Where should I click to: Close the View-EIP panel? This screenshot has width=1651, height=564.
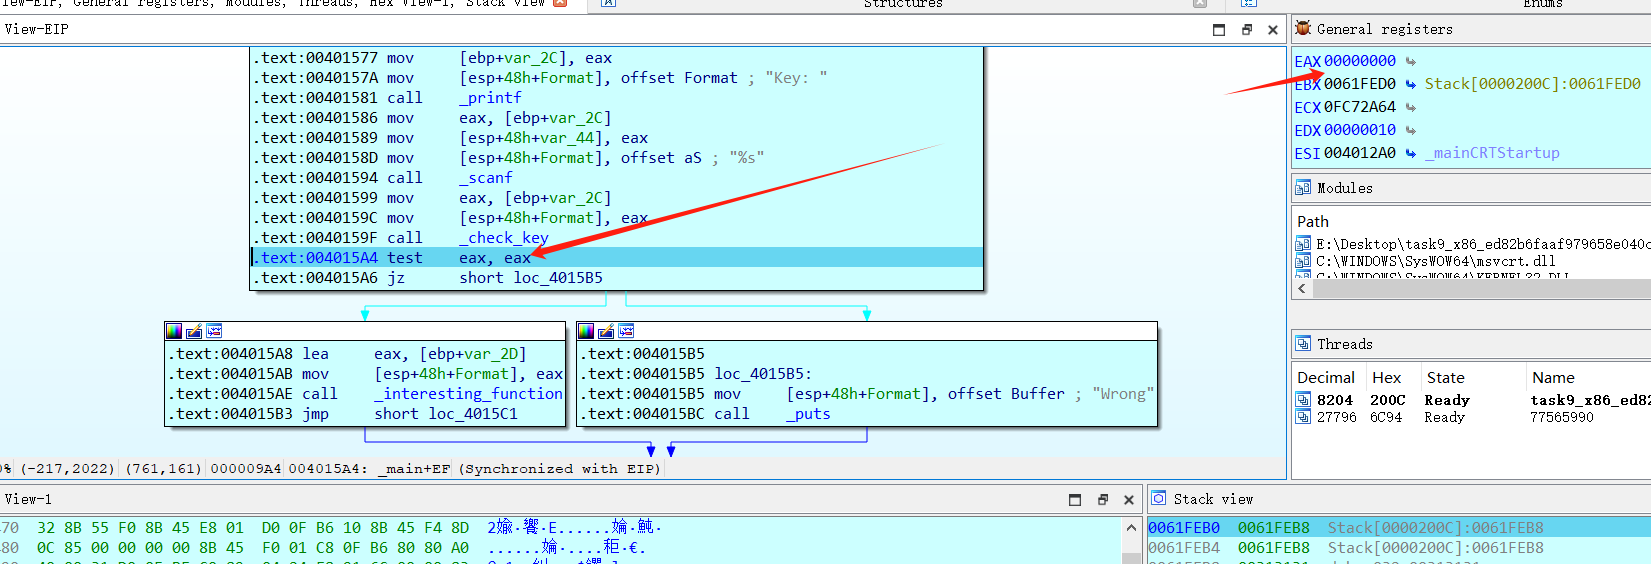point(1273,30)
